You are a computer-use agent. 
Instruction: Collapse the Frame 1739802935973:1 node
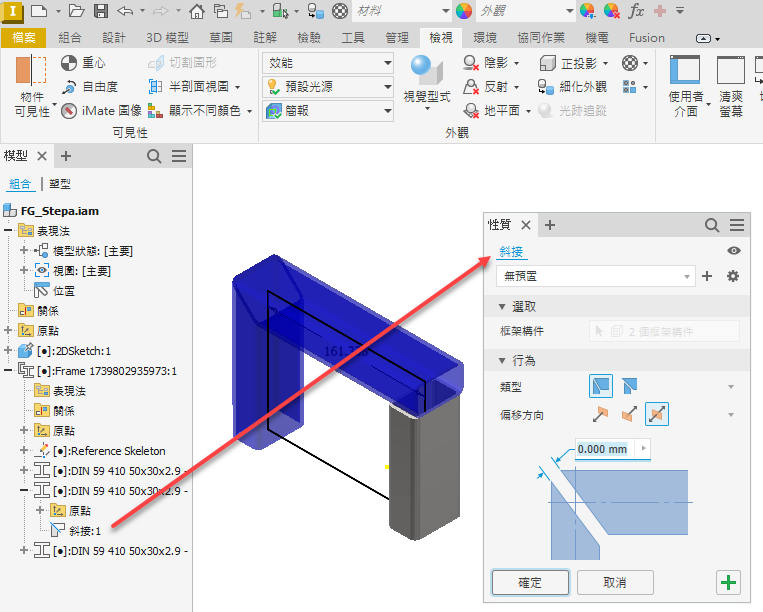coord(8,371)
